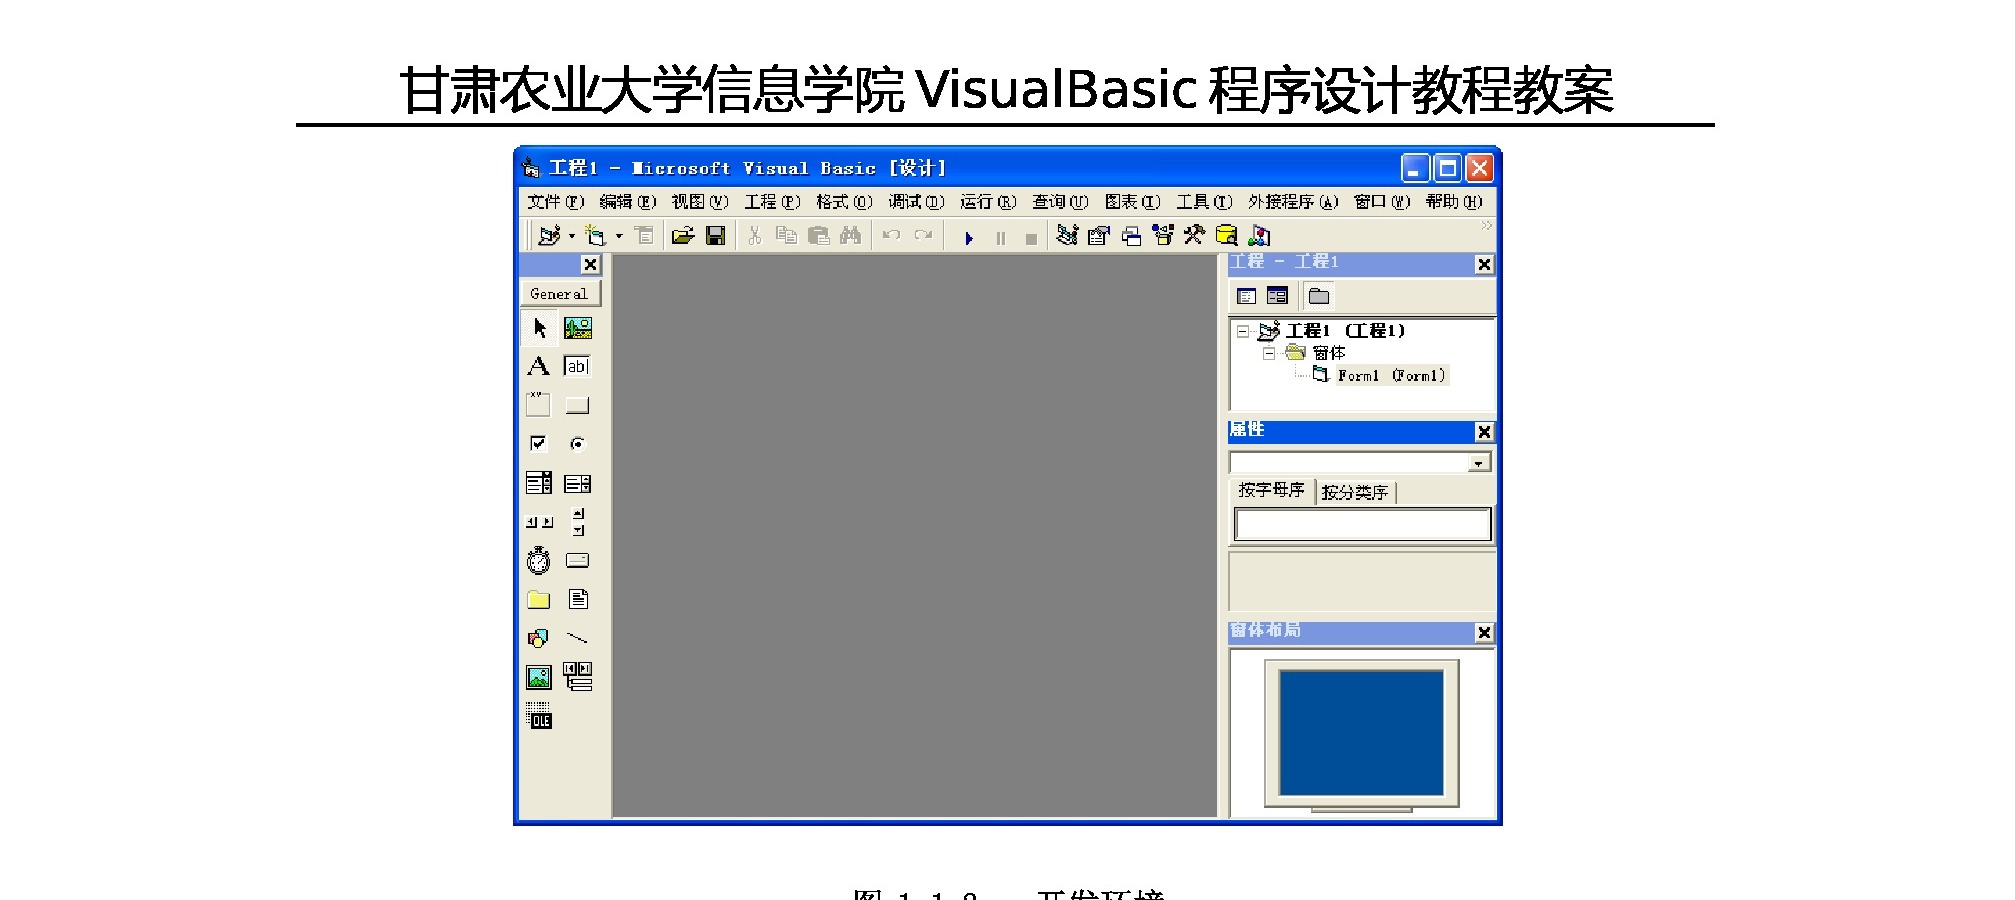Screen dimensions: 2015x900
Task: Select the FileListBox control tool
Action: point(578,599)
